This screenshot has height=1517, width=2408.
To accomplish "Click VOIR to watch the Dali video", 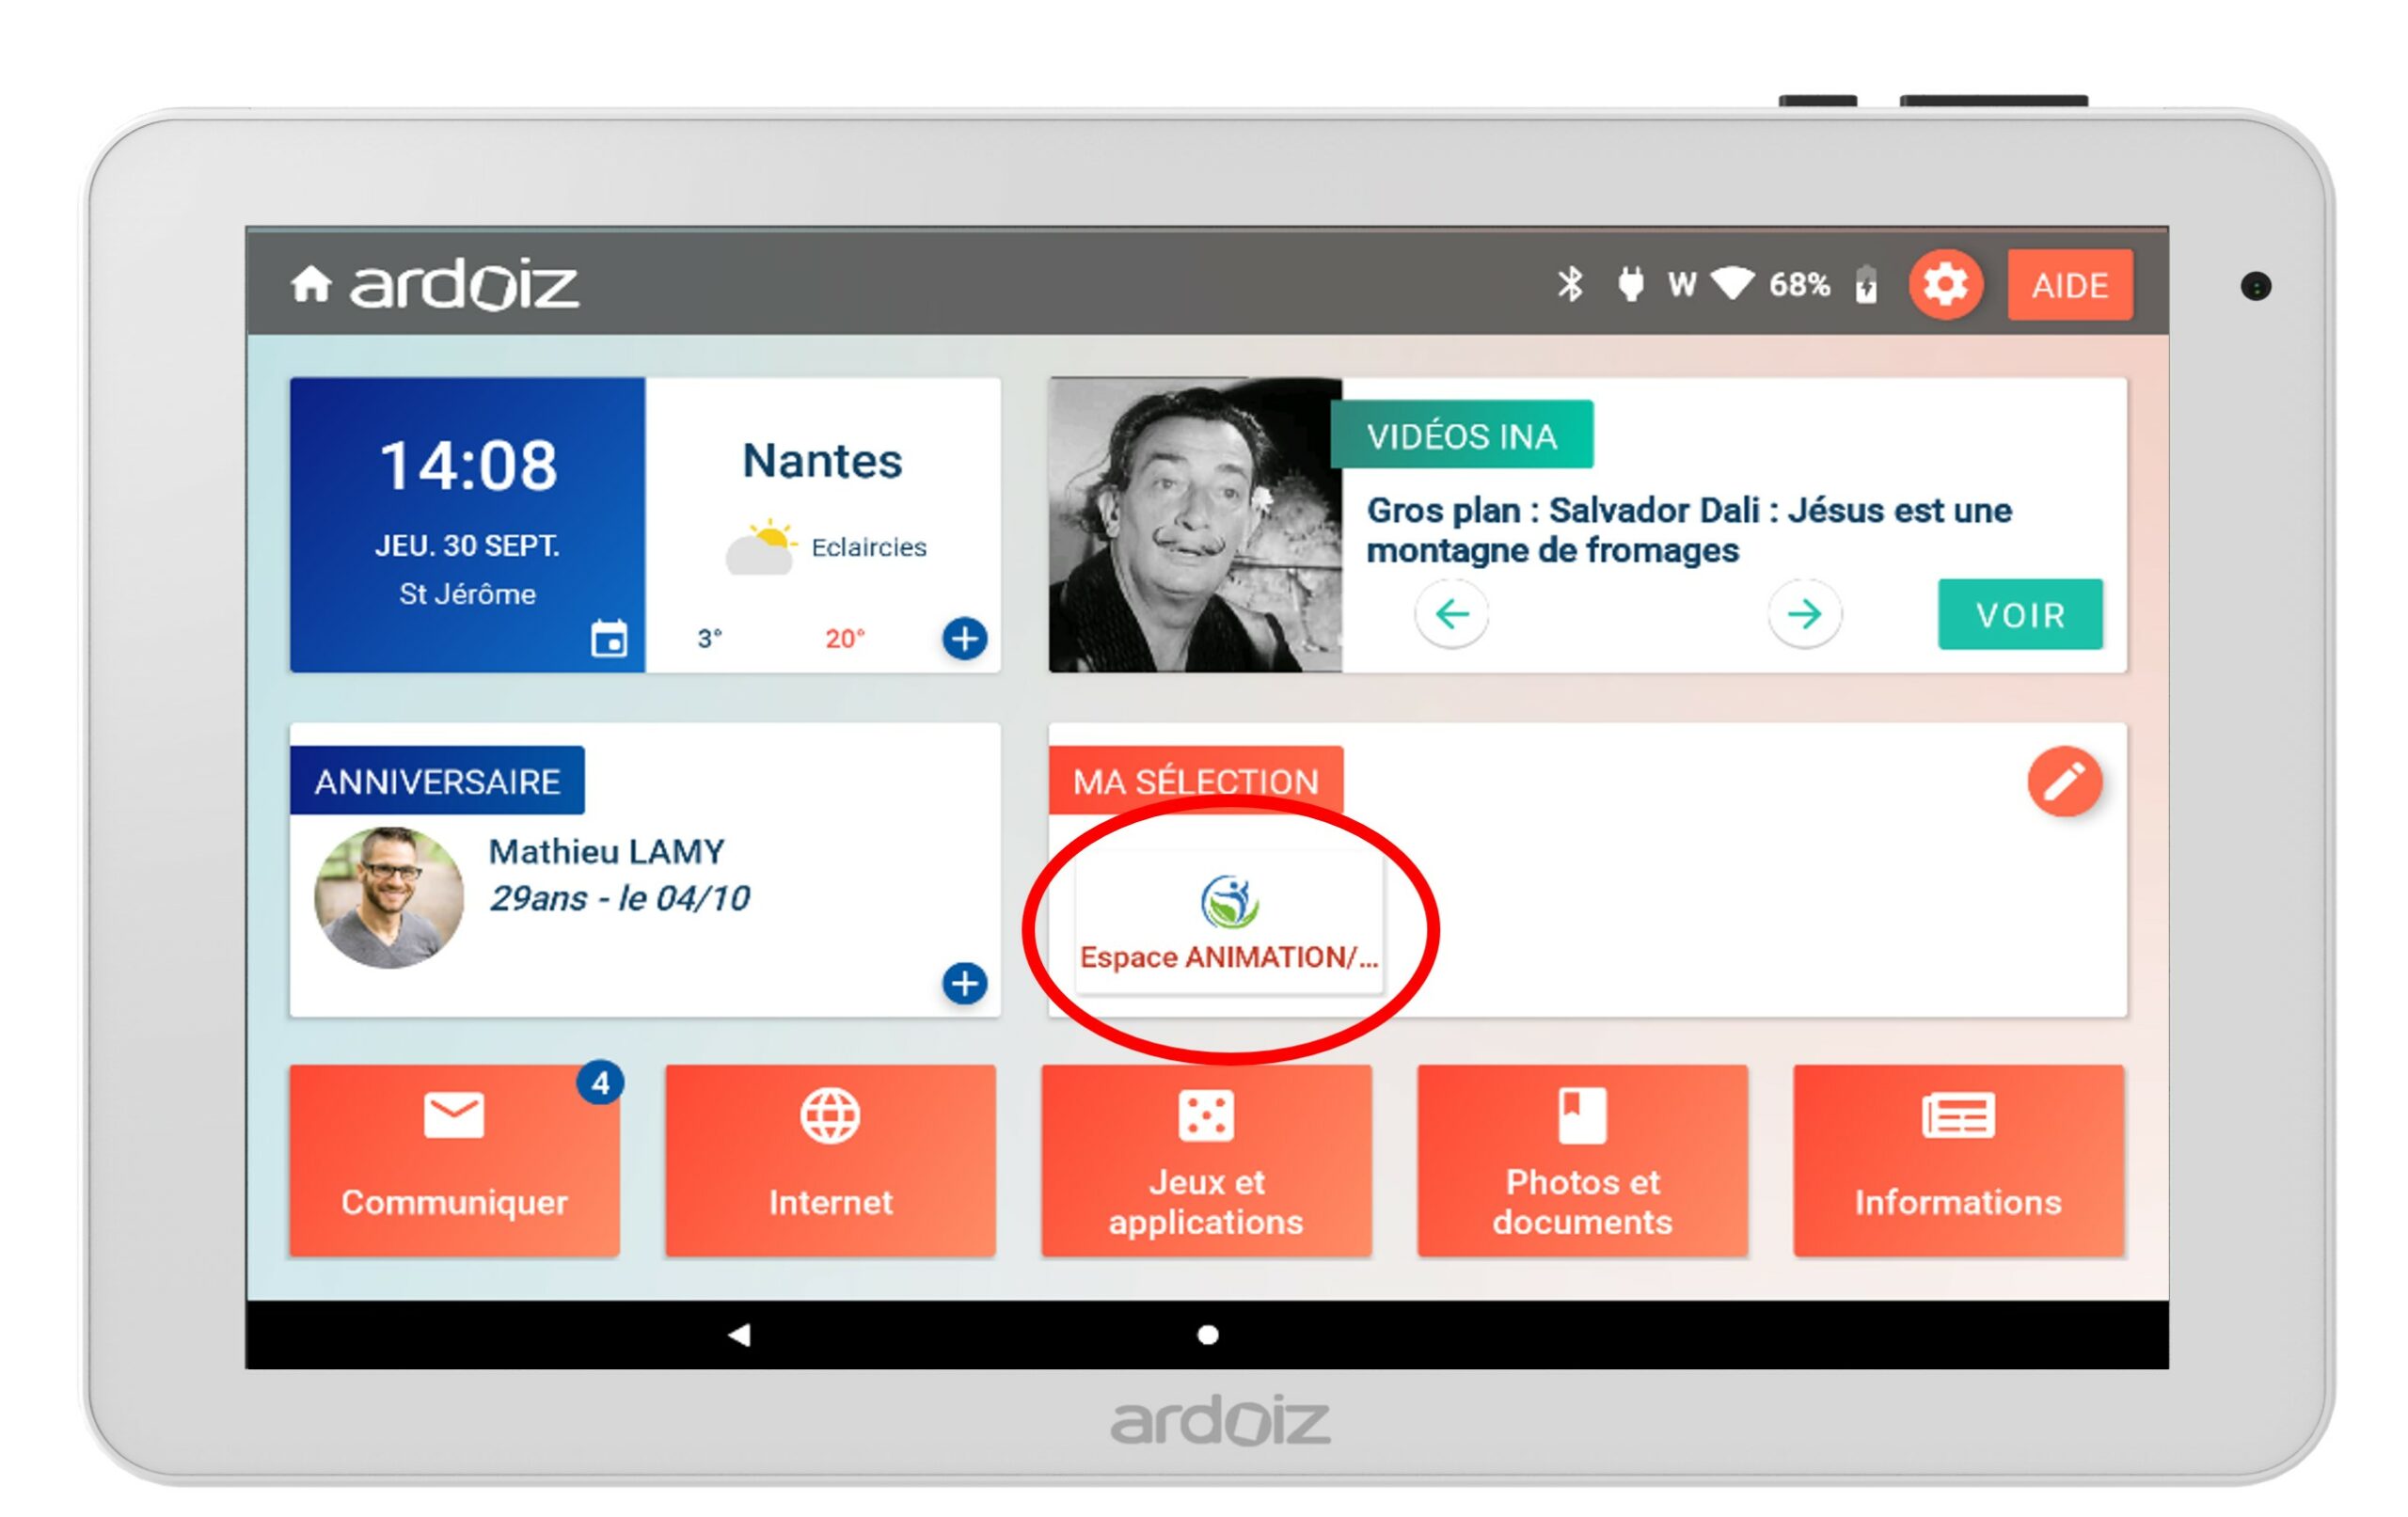I will coord(2020,614).
